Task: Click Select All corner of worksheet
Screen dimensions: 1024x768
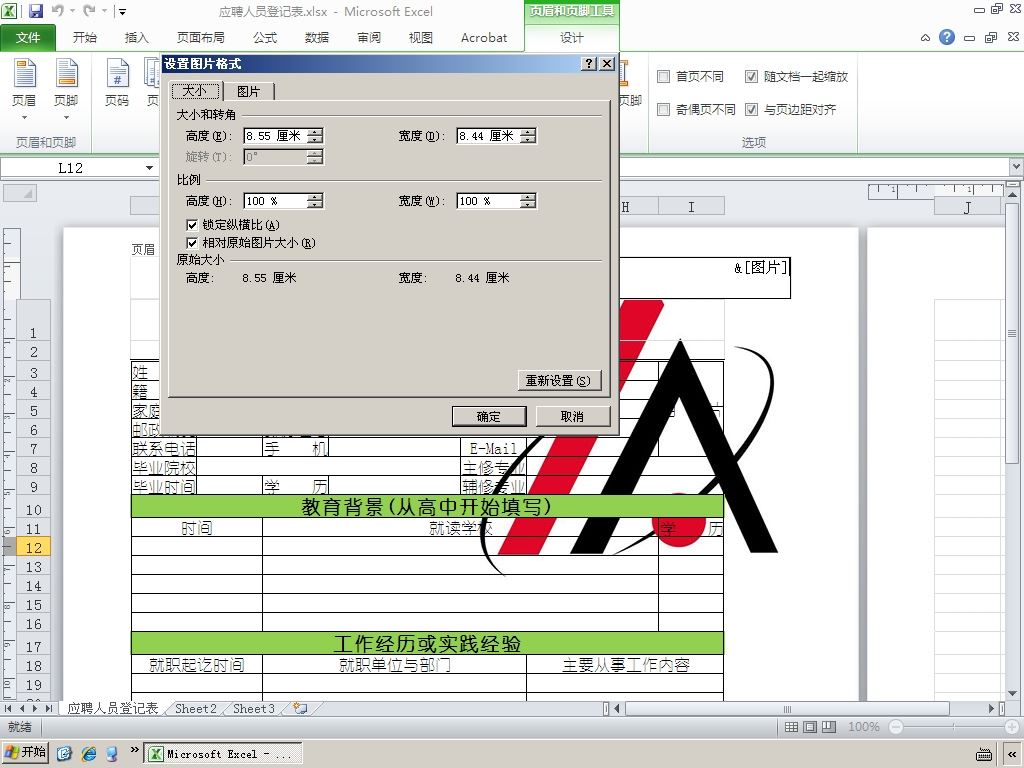Action: click(x=20, y=193)
